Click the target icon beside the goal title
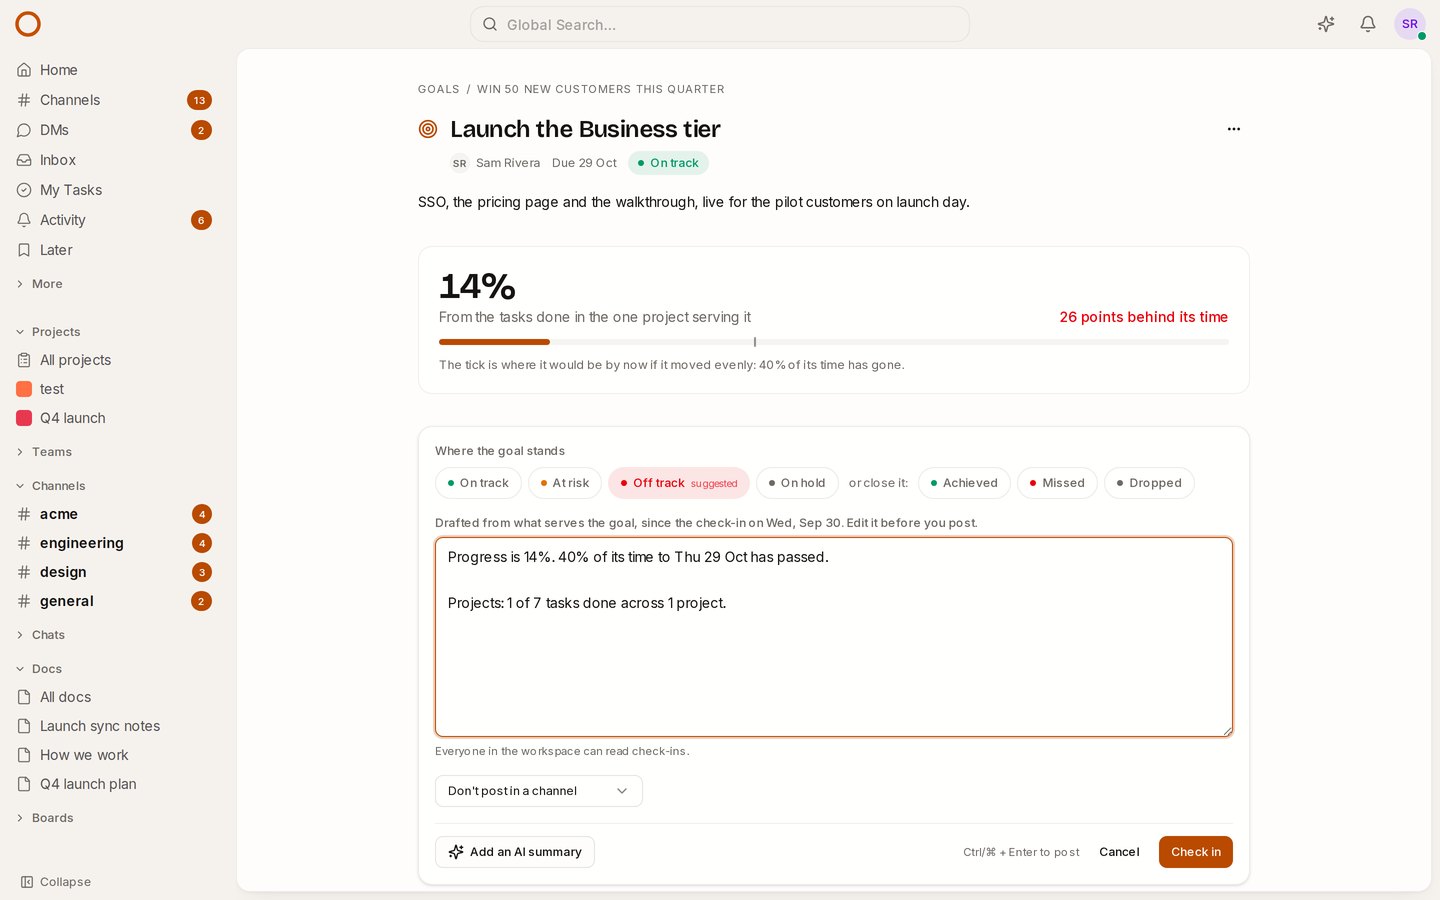 tap(428, 129)
